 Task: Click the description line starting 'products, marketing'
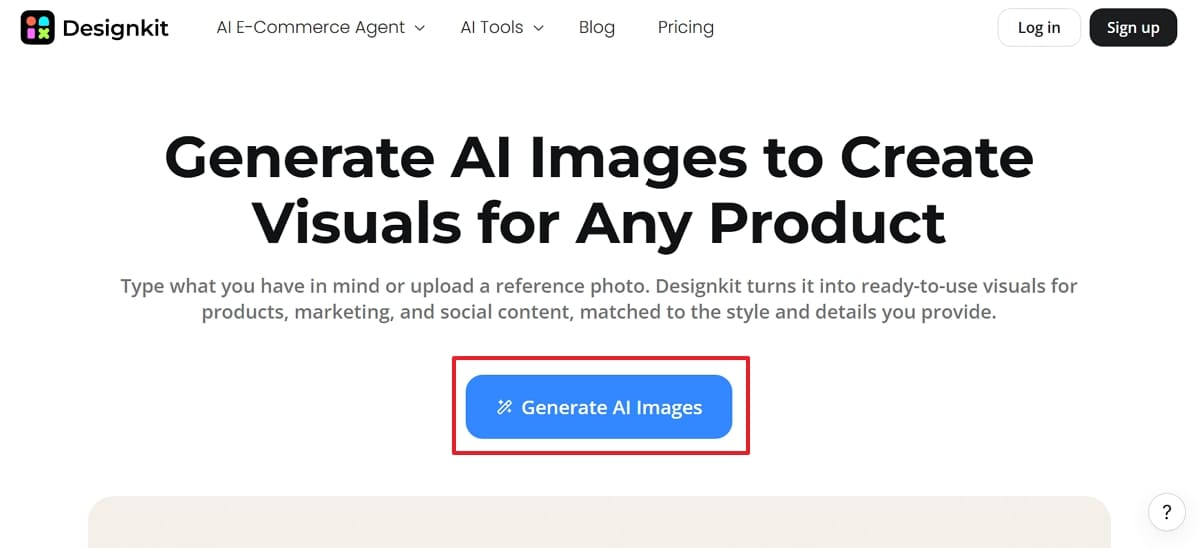click(x=599, y=312)
